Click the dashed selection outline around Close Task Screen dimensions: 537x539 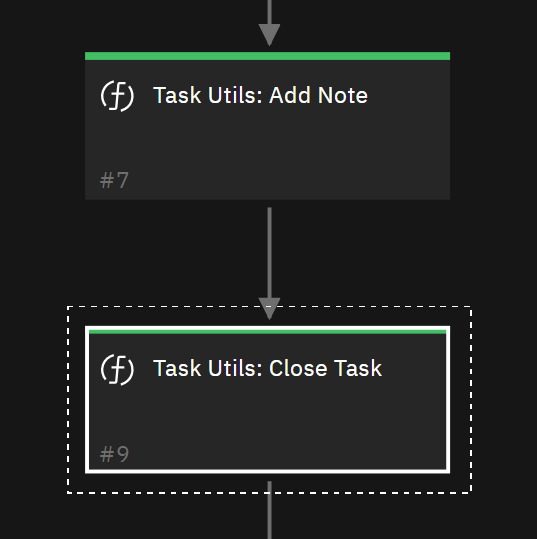471,400
